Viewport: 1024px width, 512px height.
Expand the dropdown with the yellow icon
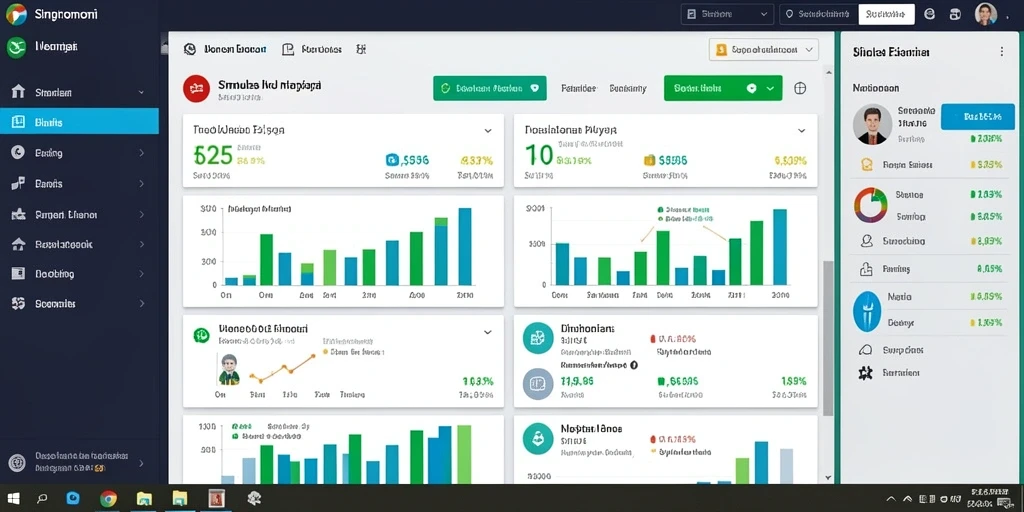click(x=763, y=50)
